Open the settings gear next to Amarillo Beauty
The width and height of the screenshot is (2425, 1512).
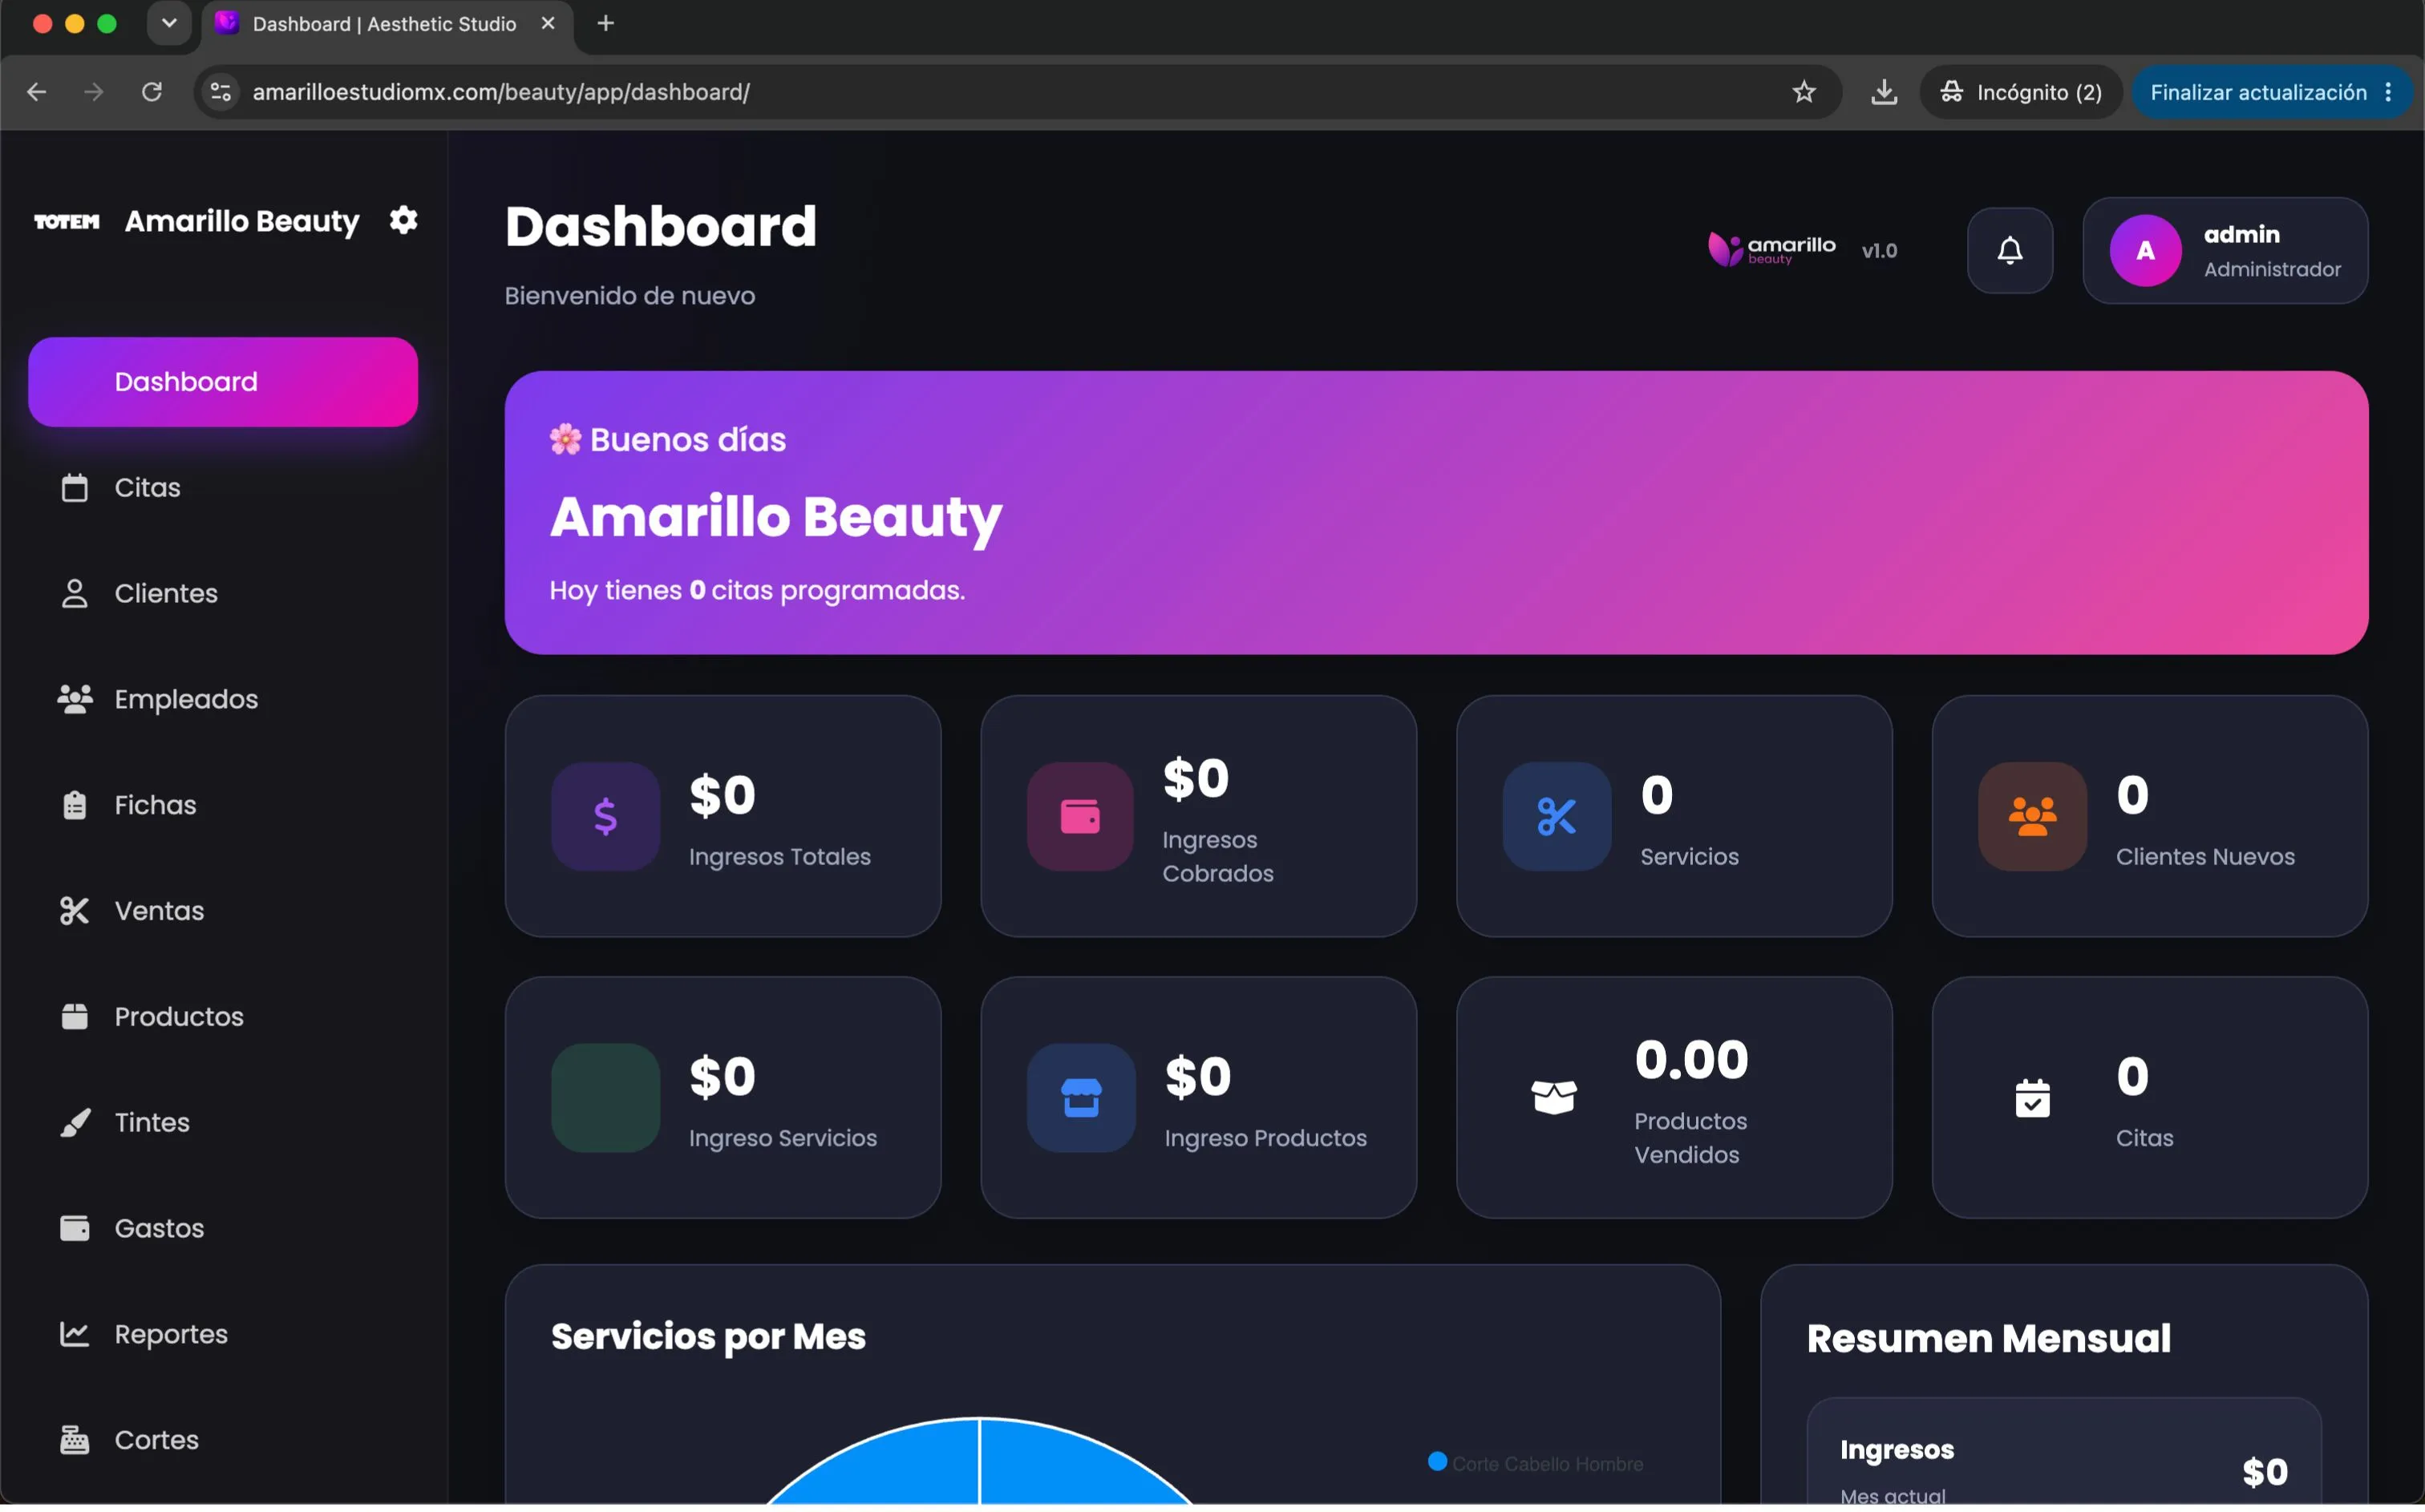tap(403, 220)
